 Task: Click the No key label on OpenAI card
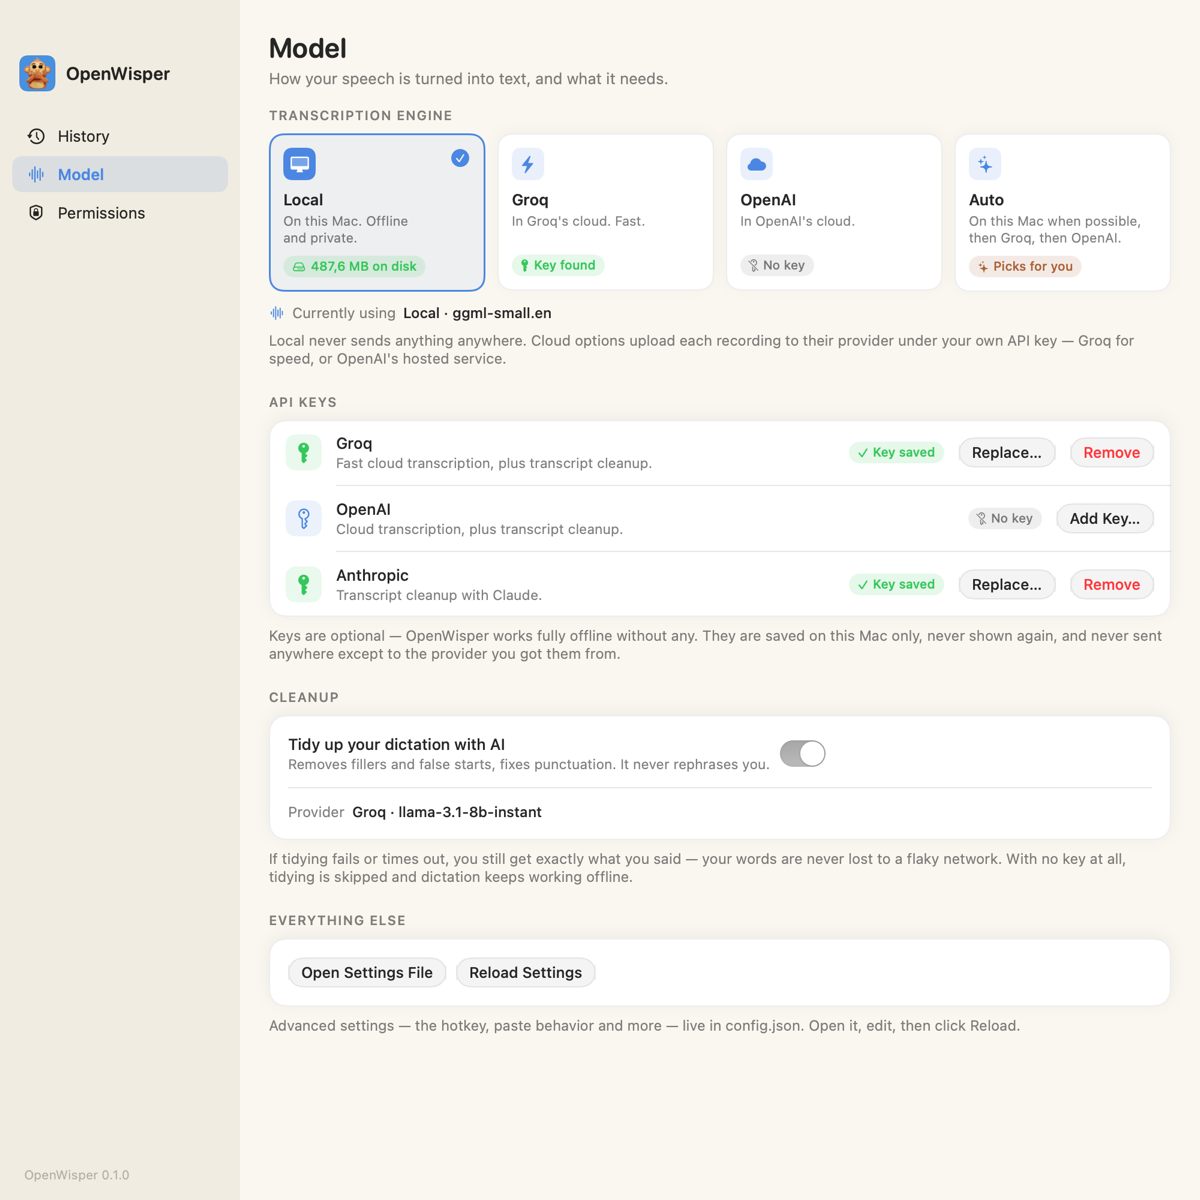784,266
